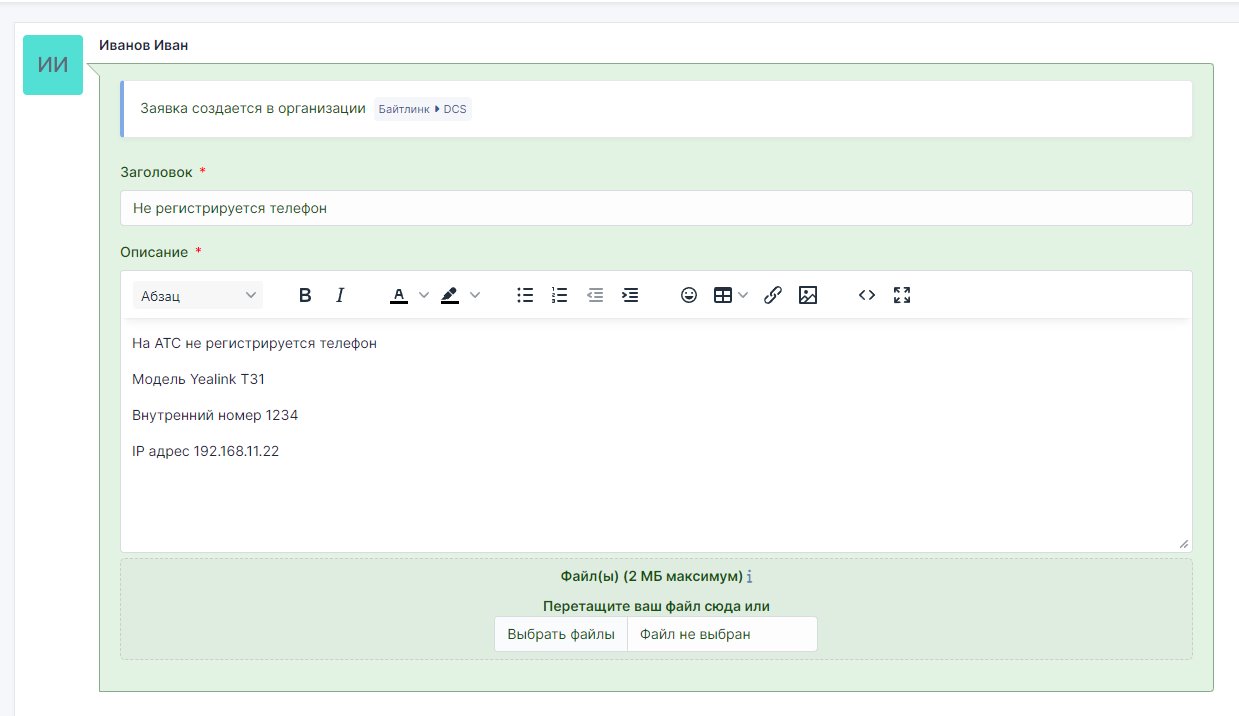Click the file size info icon
Viewport: 1239px width, 716px height.
[750, 577]
